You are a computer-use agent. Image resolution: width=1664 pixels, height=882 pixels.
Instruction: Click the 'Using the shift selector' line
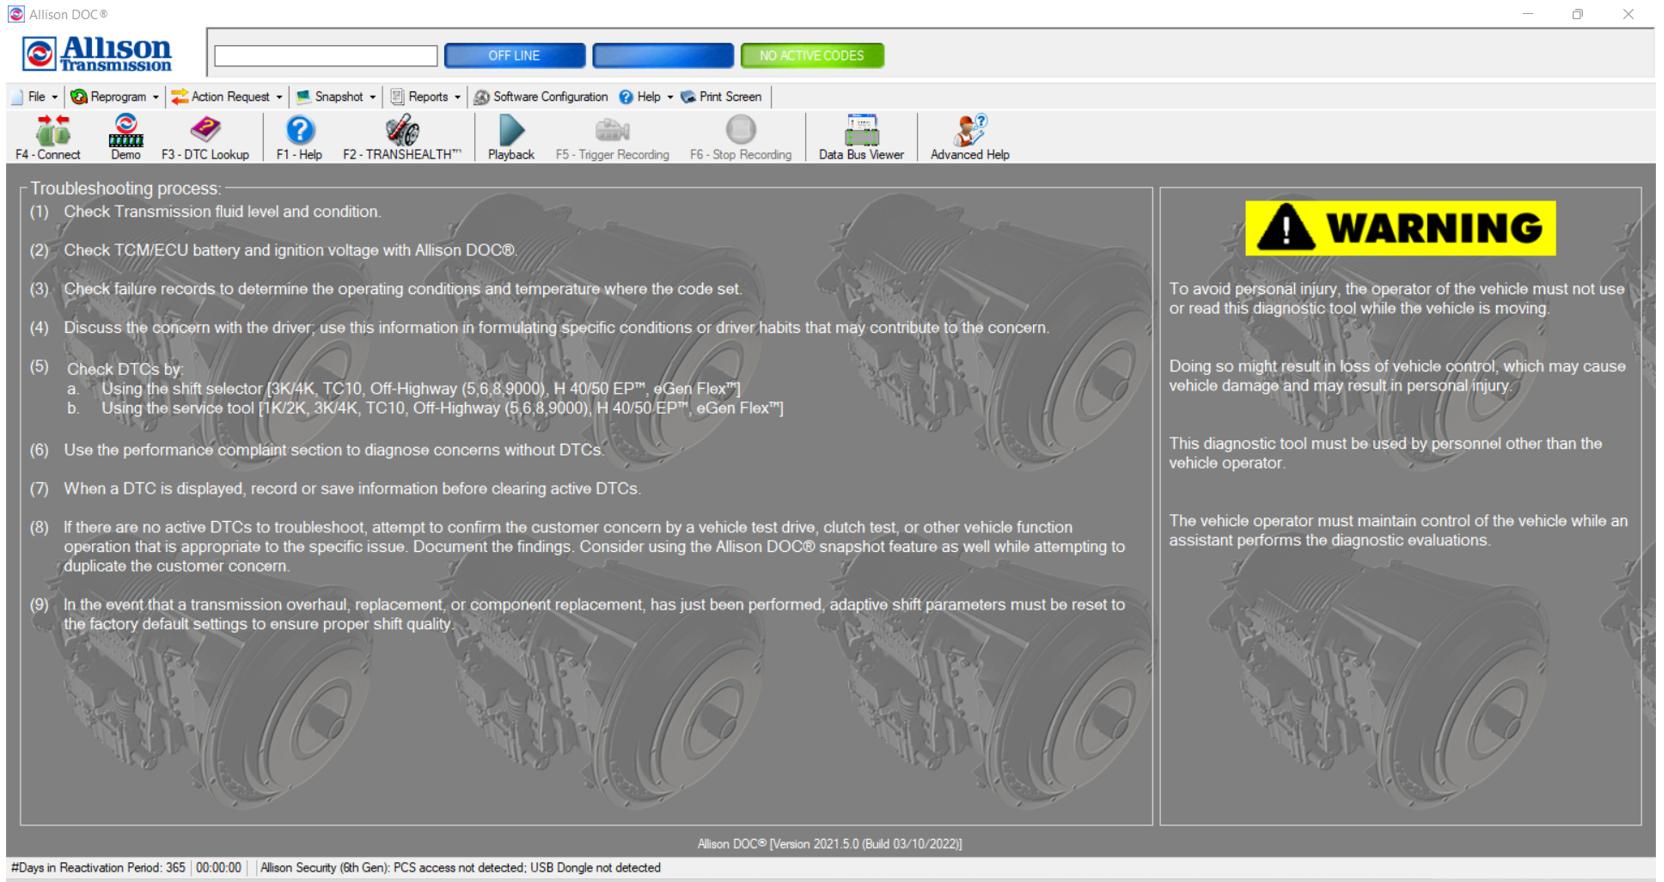pyautogui.click(x=421, y=389)
